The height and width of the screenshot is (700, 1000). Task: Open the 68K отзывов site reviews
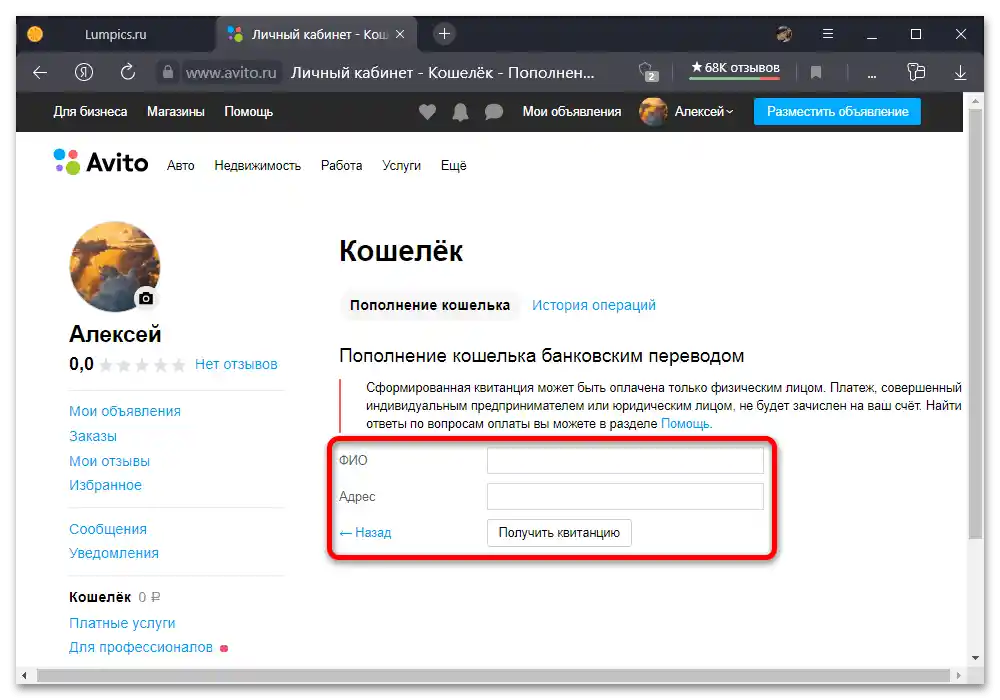coord(735,68)
